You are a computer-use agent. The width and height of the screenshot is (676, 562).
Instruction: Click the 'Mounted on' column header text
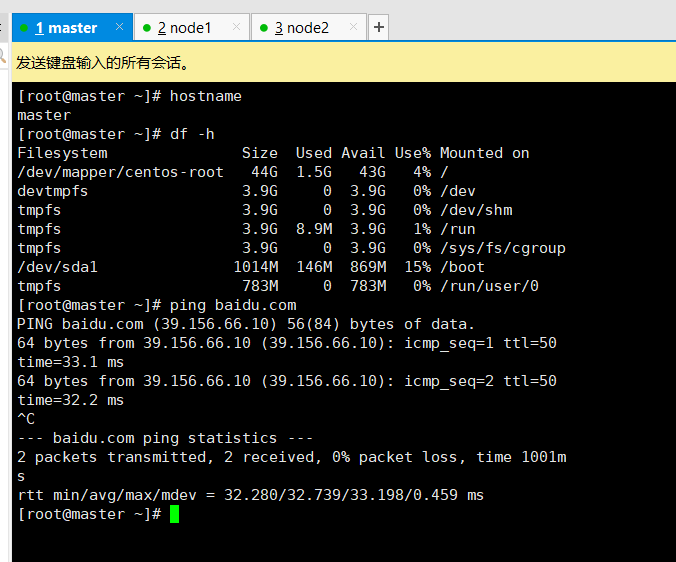click(x=484, y=153)
